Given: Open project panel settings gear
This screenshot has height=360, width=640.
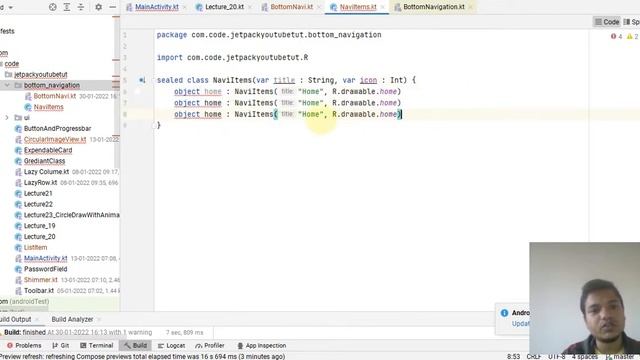Looking at the screenshot, I should [98, 7].
